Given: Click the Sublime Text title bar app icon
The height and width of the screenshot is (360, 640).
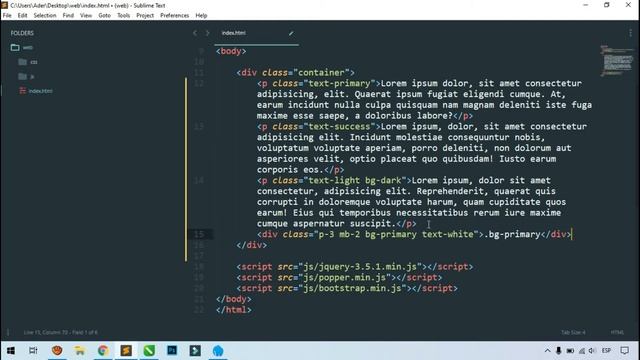Looking at the screenshot, I should [4, 5].
